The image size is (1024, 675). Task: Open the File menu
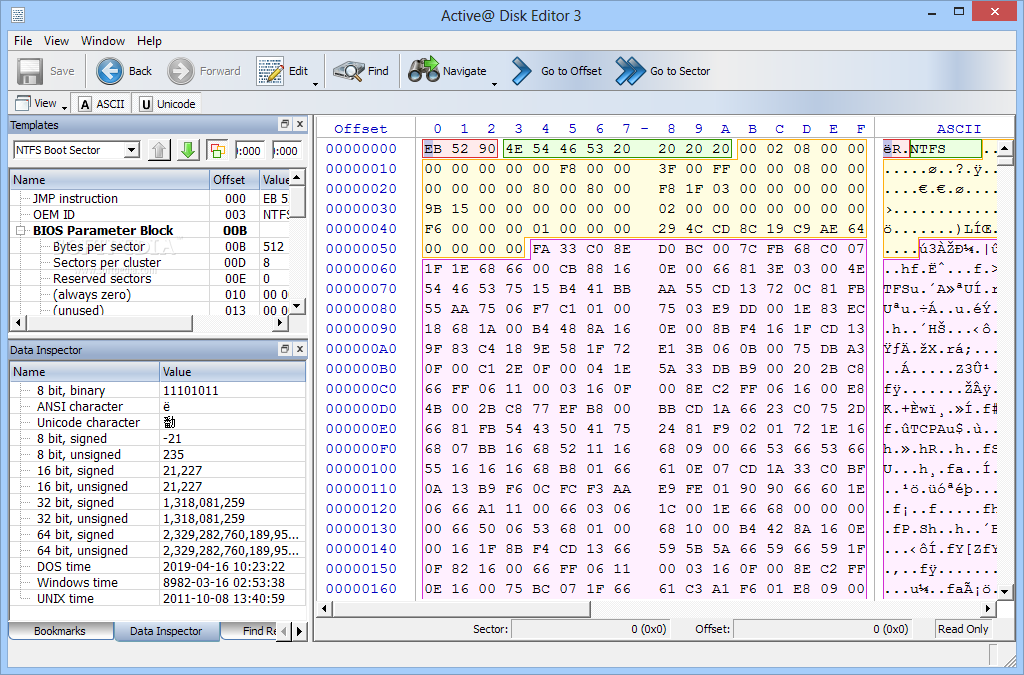(x=23, y=40)
